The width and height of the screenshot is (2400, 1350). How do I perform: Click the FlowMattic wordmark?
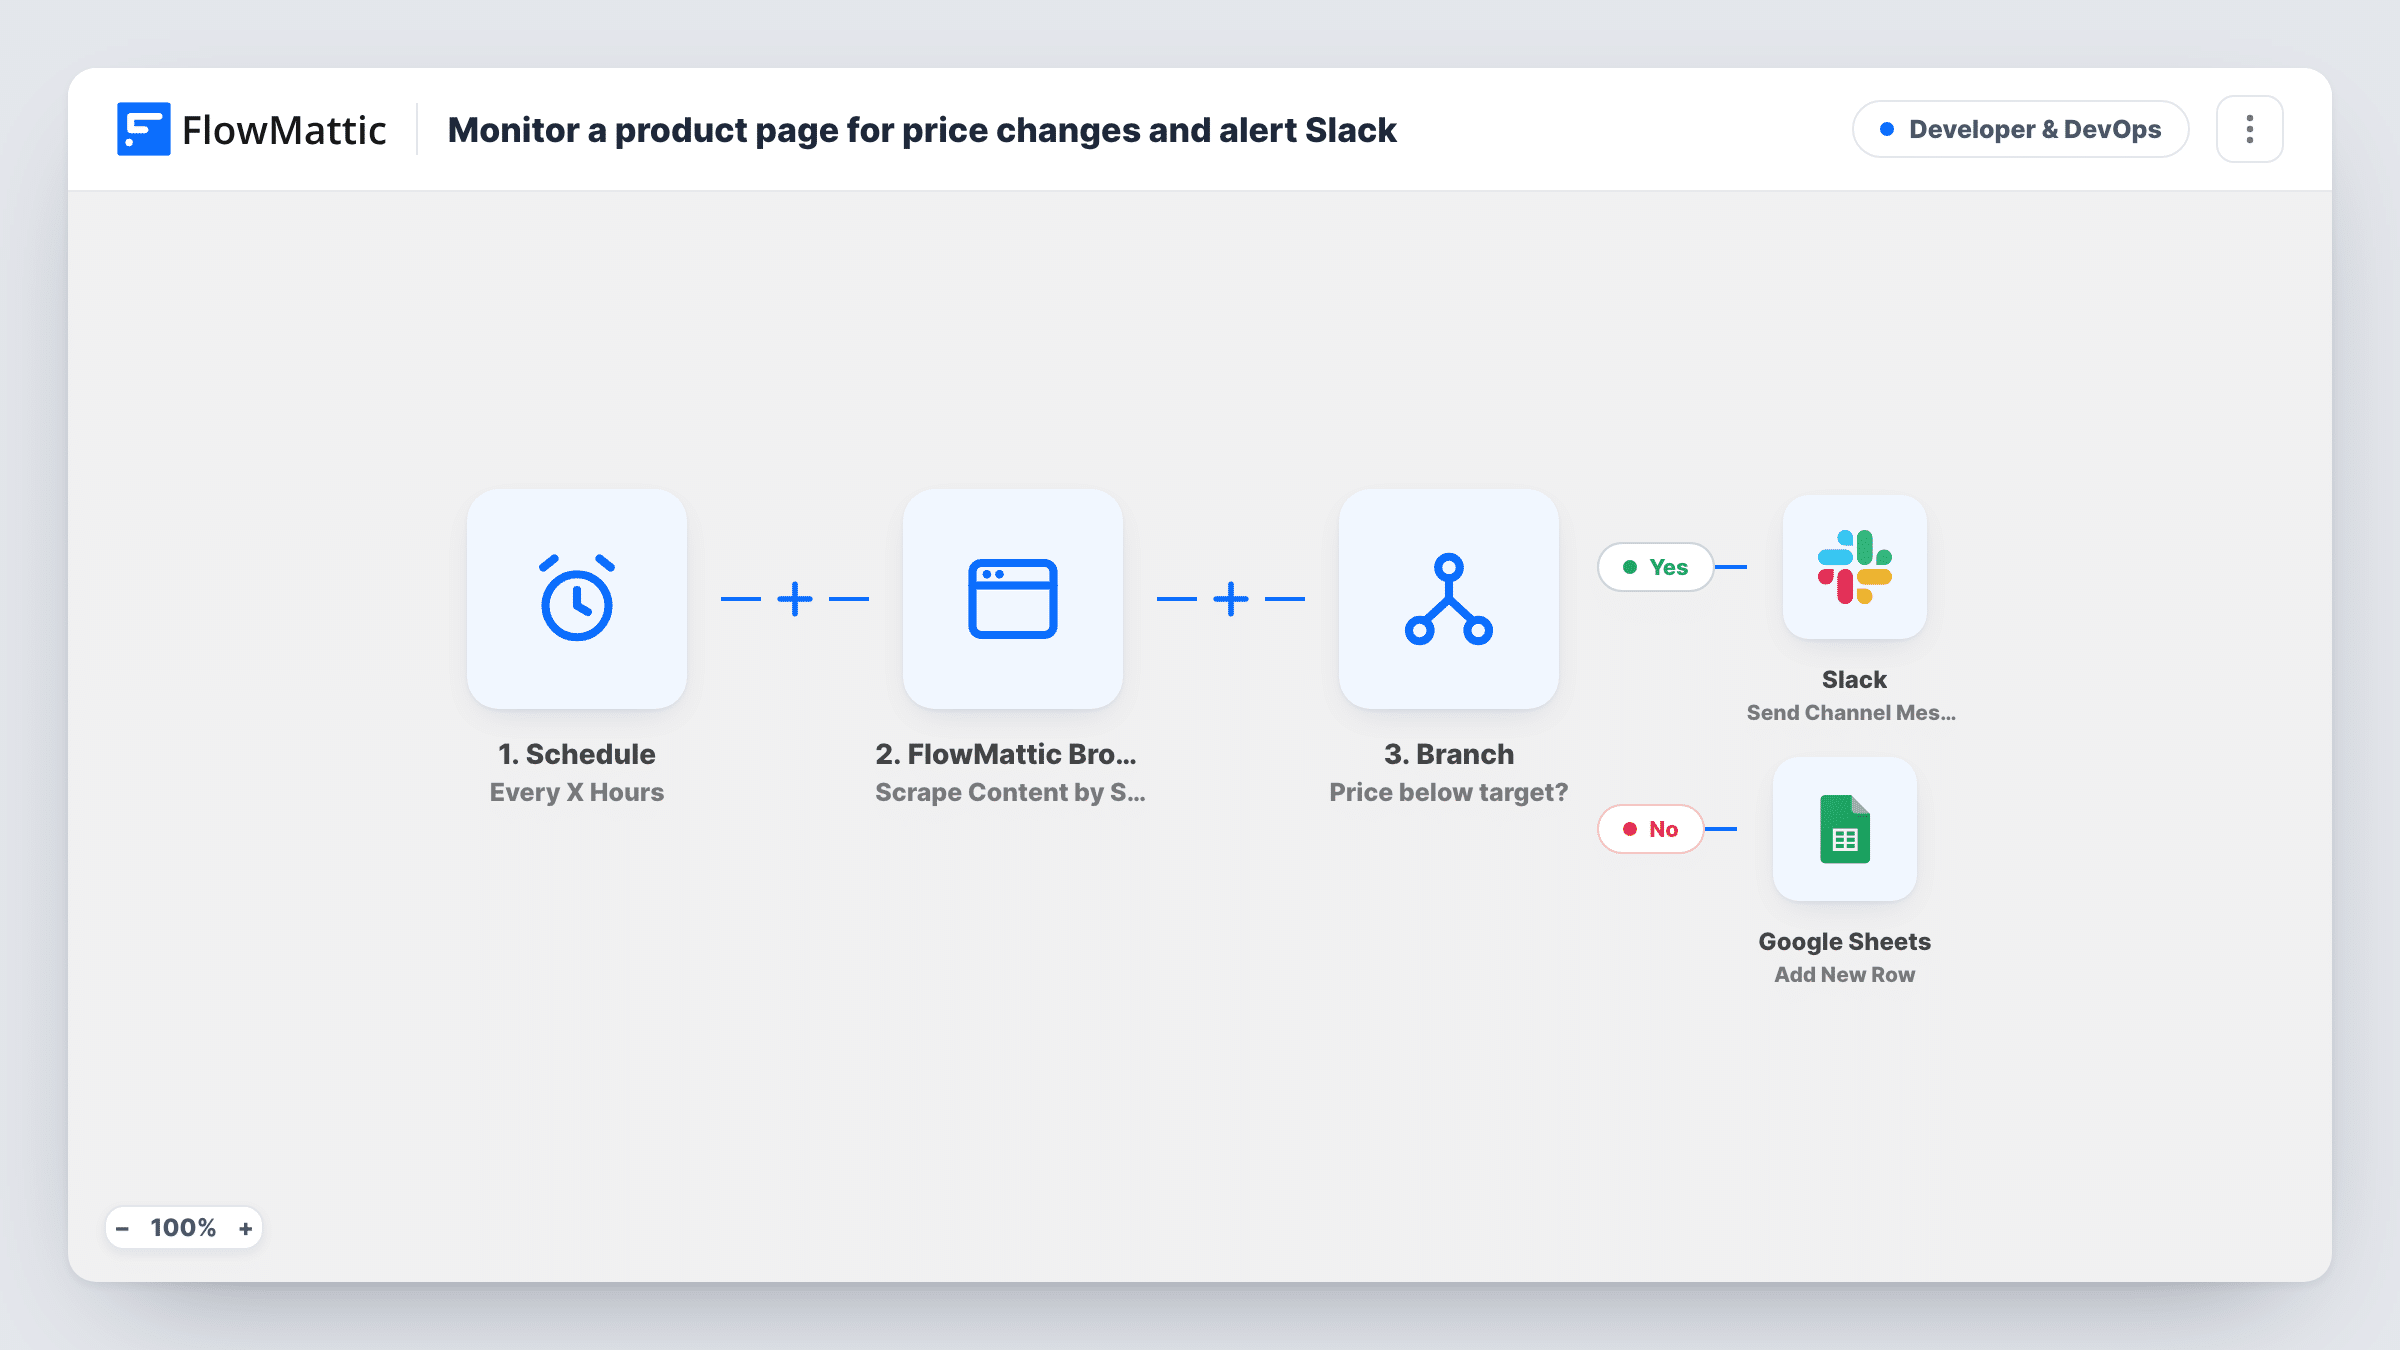click(x=284, y=130)
